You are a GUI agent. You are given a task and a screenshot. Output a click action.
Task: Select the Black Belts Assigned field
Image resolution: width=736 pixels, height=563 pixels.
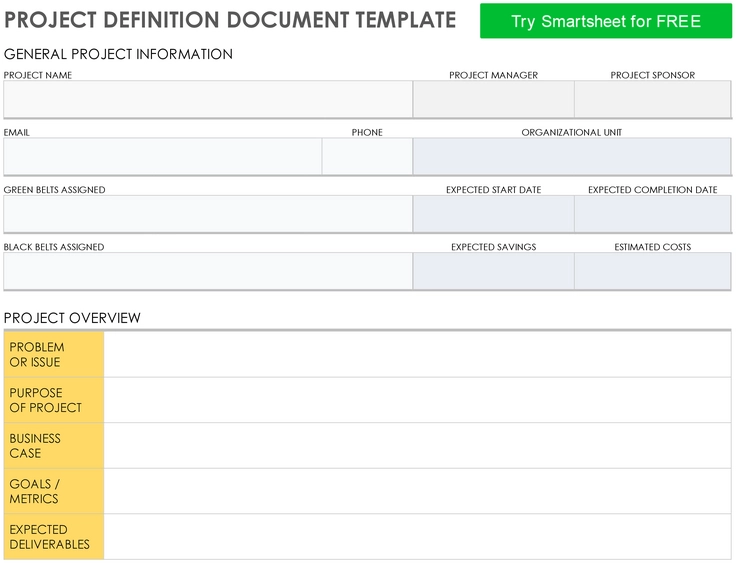pos(208,271)
